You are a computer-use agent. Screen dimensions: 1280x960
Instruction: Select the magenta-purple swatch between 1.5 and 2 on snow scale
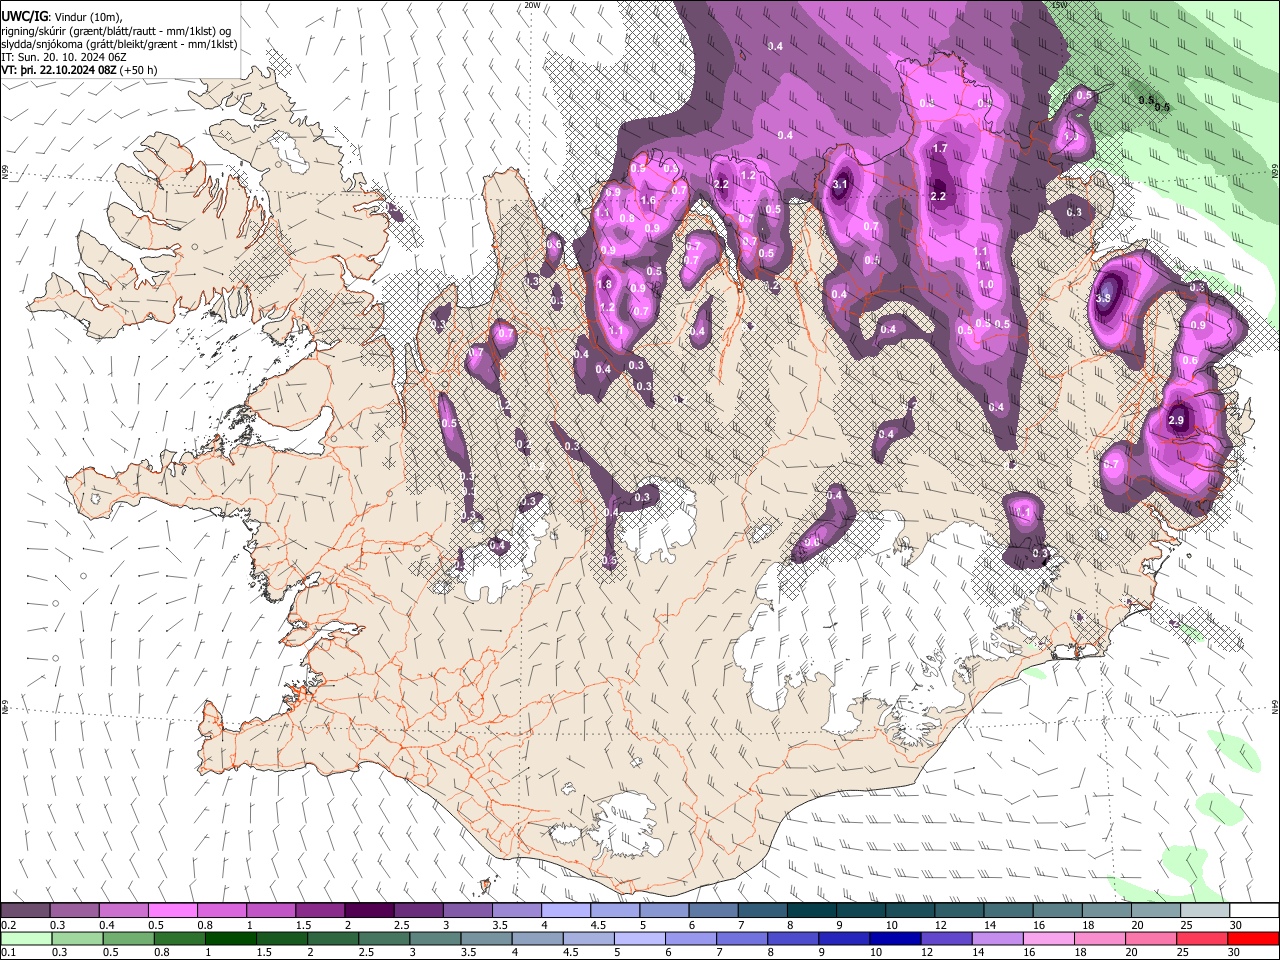tap(319, 911)
